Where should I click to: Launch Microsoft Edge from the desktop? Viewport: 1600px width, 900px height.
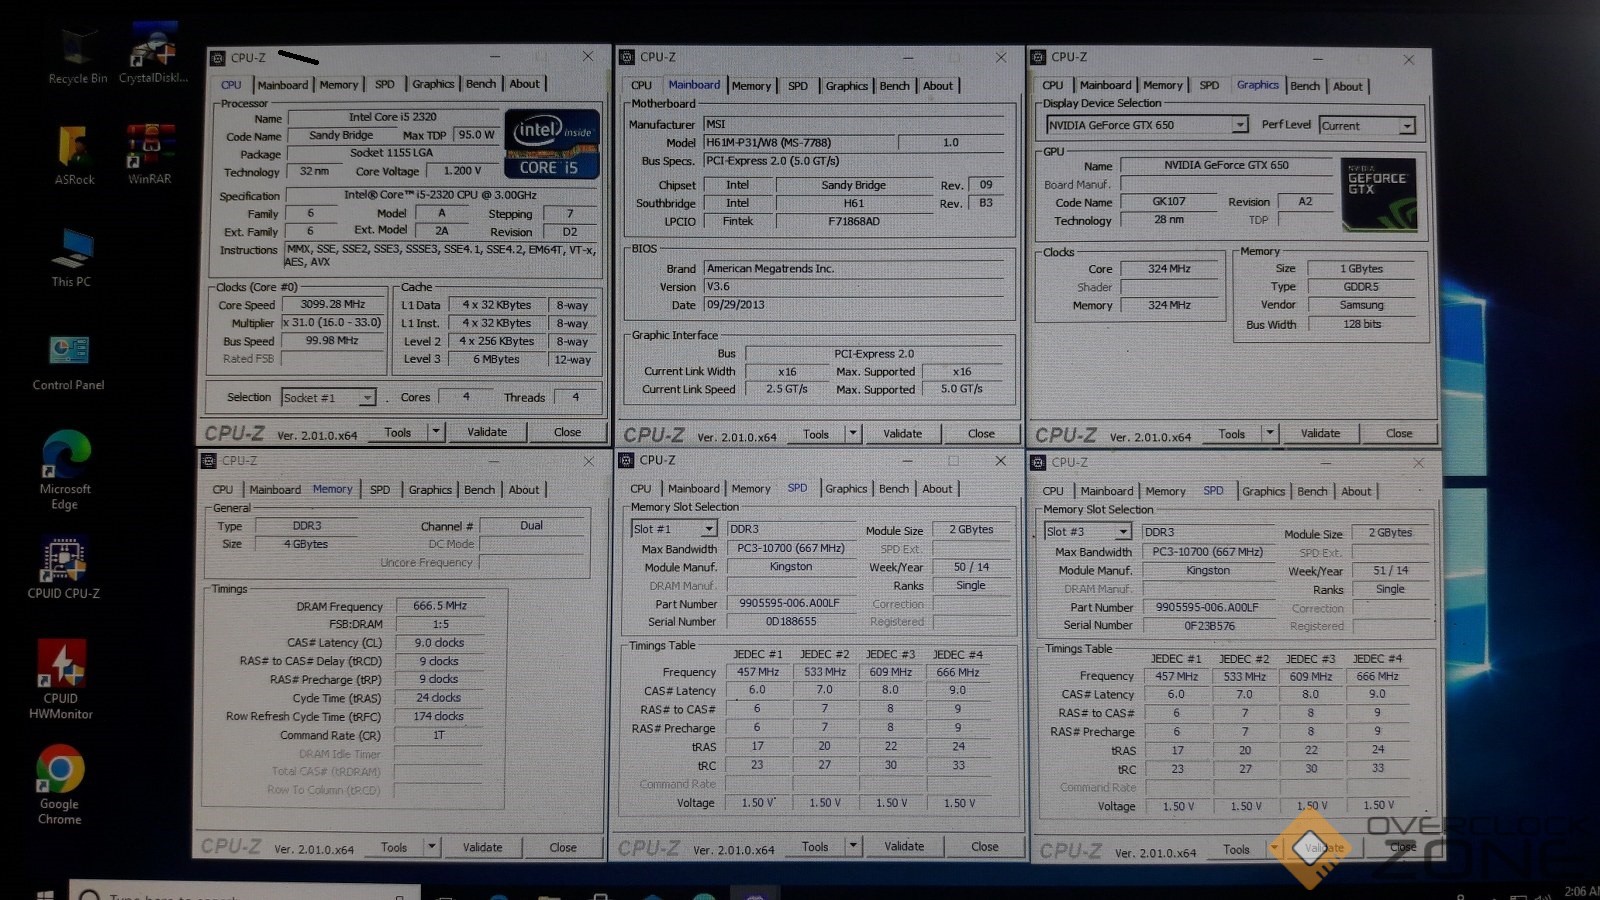65,470
